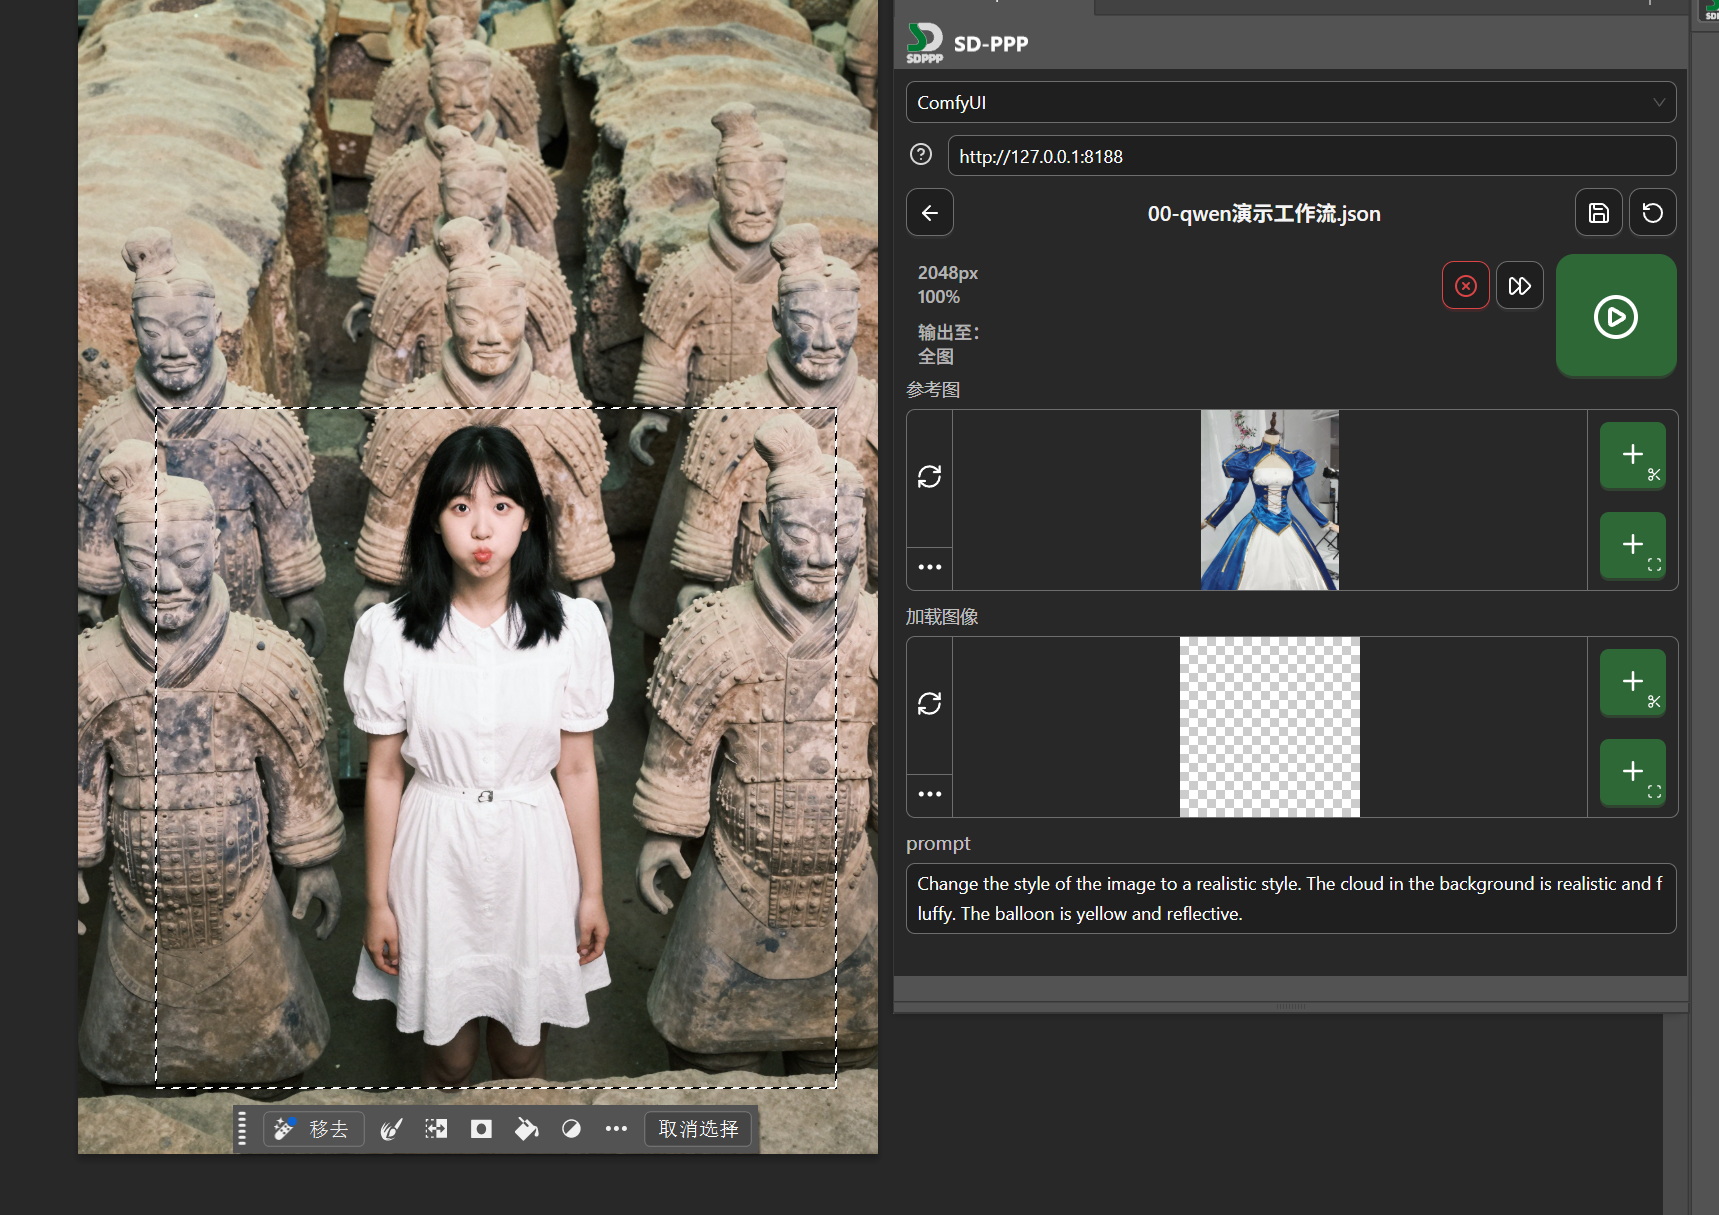Click the red cancel/stop icon

1465,286
